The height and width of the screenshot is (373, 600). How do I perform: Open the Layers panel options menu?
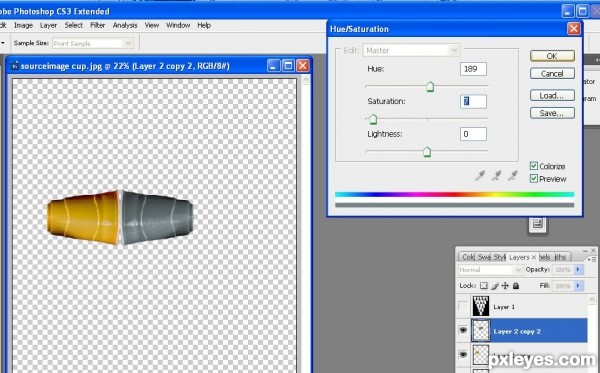click(x=593, y=259)
